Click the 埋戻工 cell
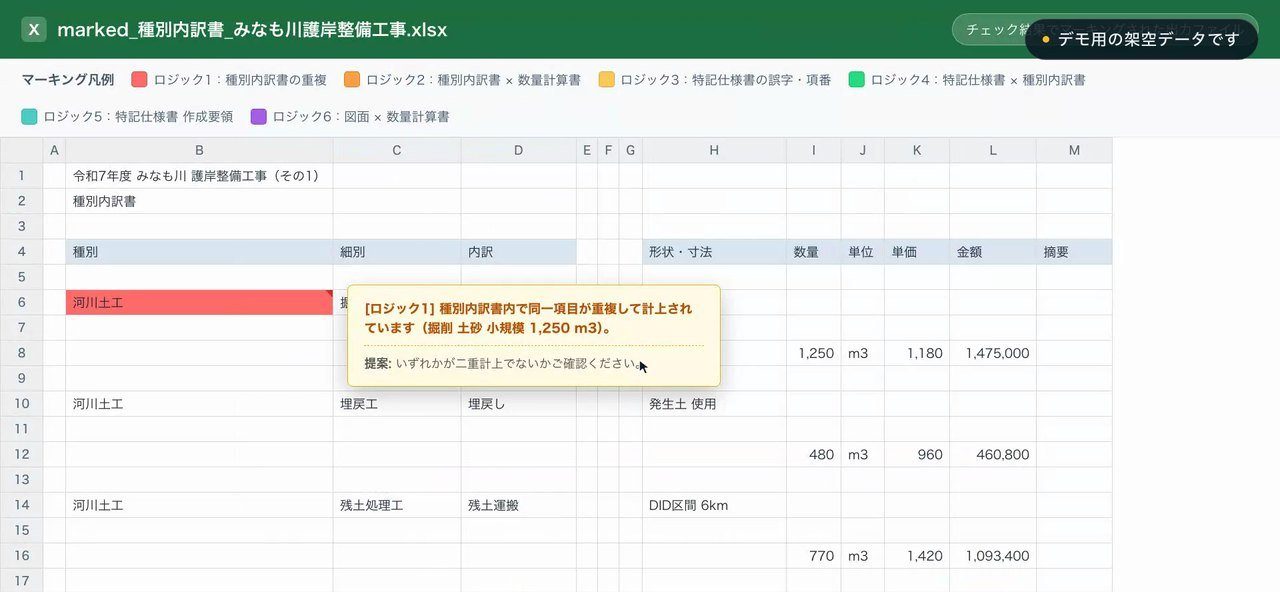Viewport: 1280px width, 592px height. click(x=397, y=404)
